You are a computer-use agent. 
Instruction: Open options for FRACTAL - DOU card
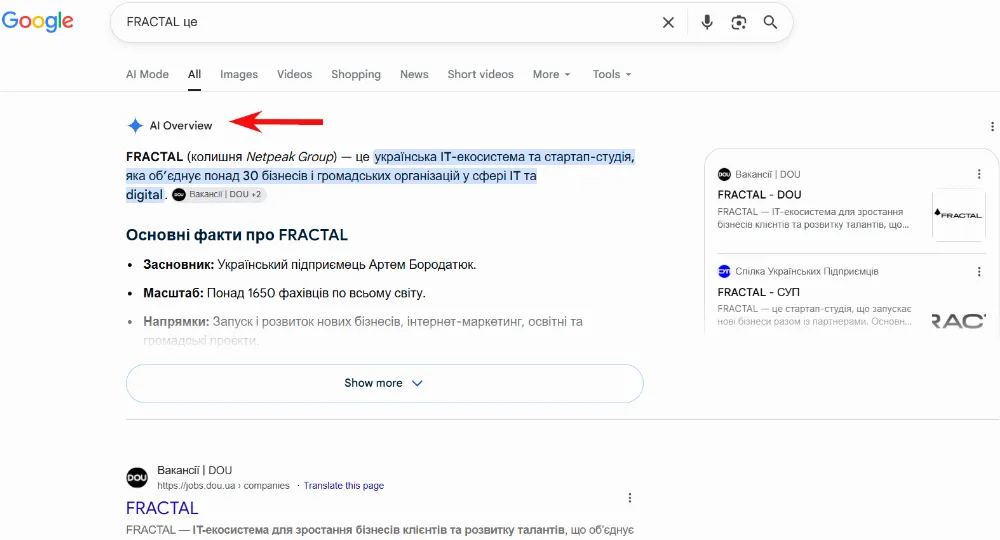979,174
